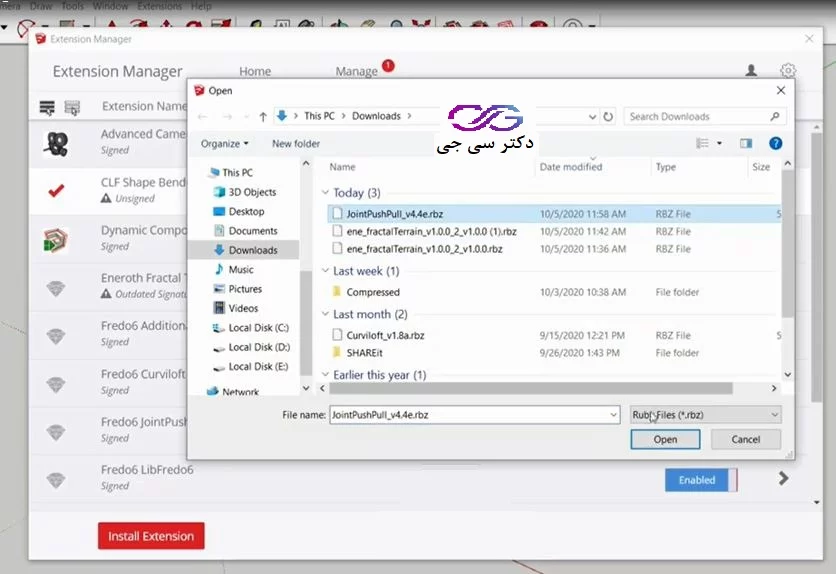
Task: Click the Advanced Camera extension icon
Action: pos(57,143)
